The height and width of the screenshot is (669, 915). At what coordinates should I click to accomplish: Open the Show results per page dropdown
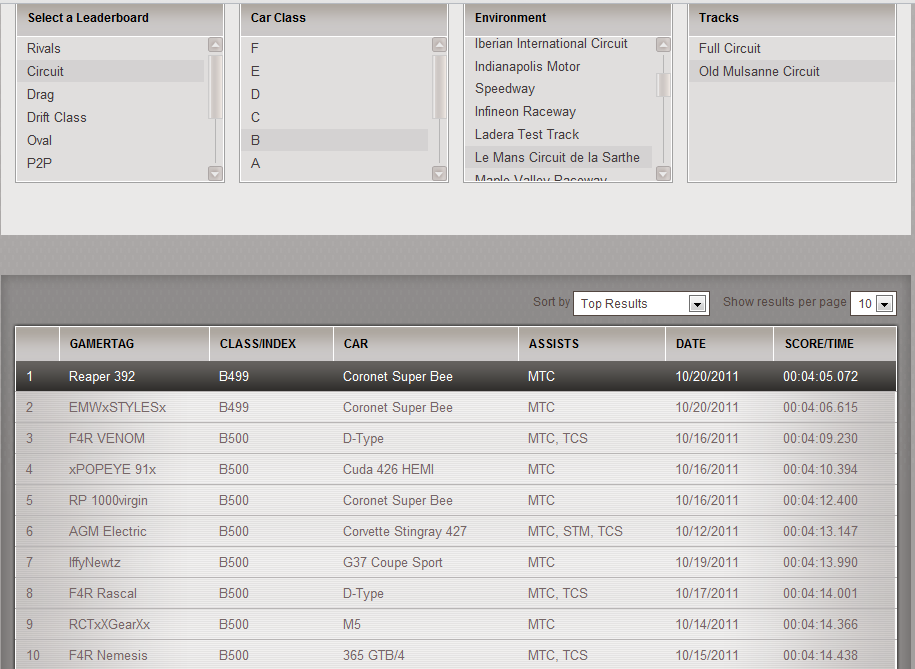872,304
